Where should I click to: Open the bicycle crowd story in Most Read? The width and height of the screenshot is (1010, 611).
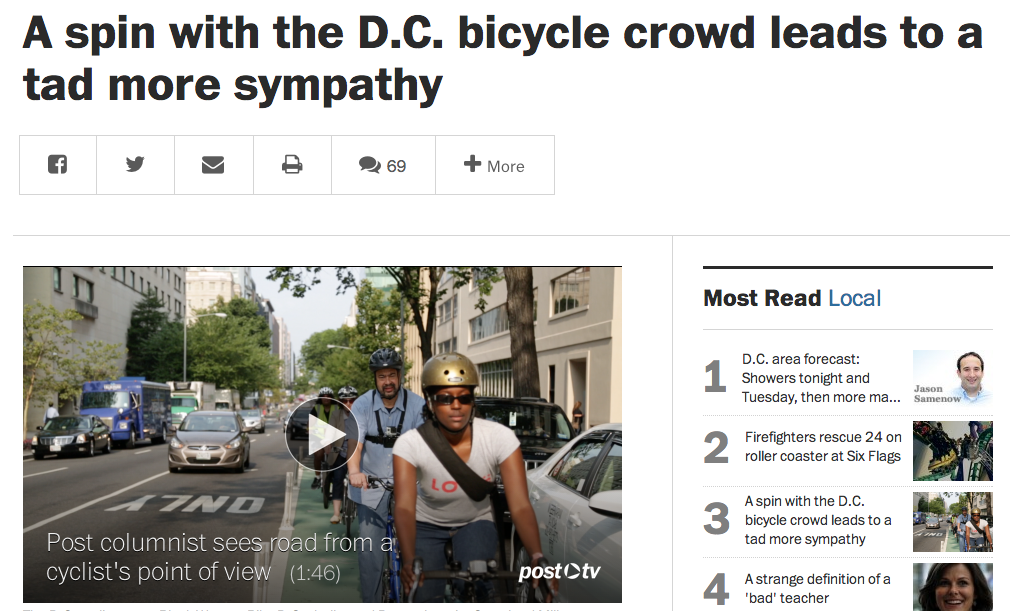tap(817, 520)
